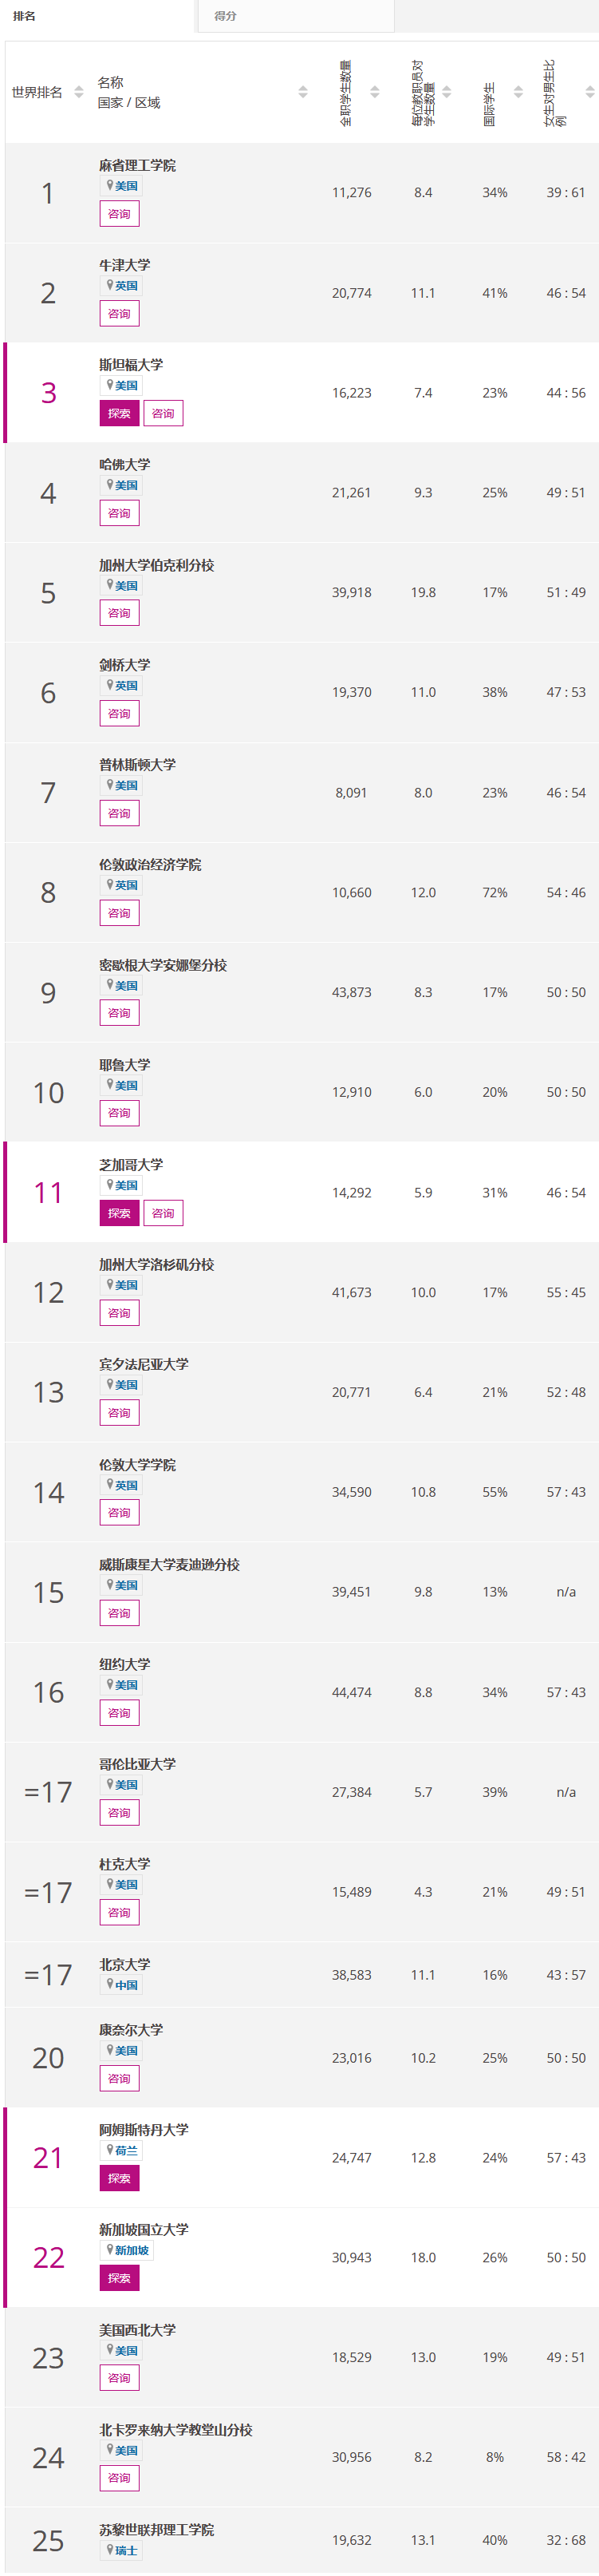Sort by 女生对男生比例 column arrows

pyautogui.click(x=590, y=92)
